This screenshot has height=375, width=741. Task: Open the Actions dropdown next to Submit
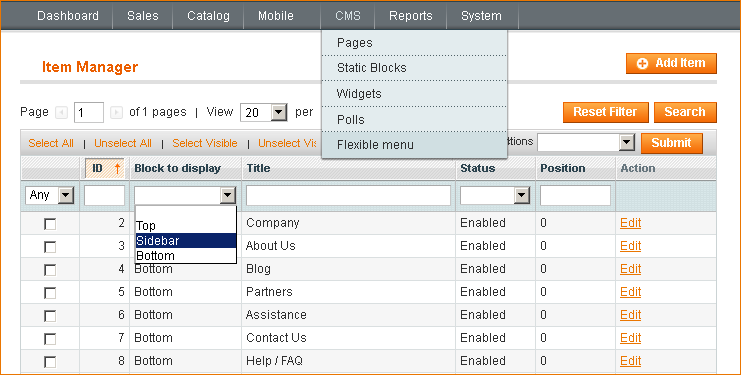586,142
